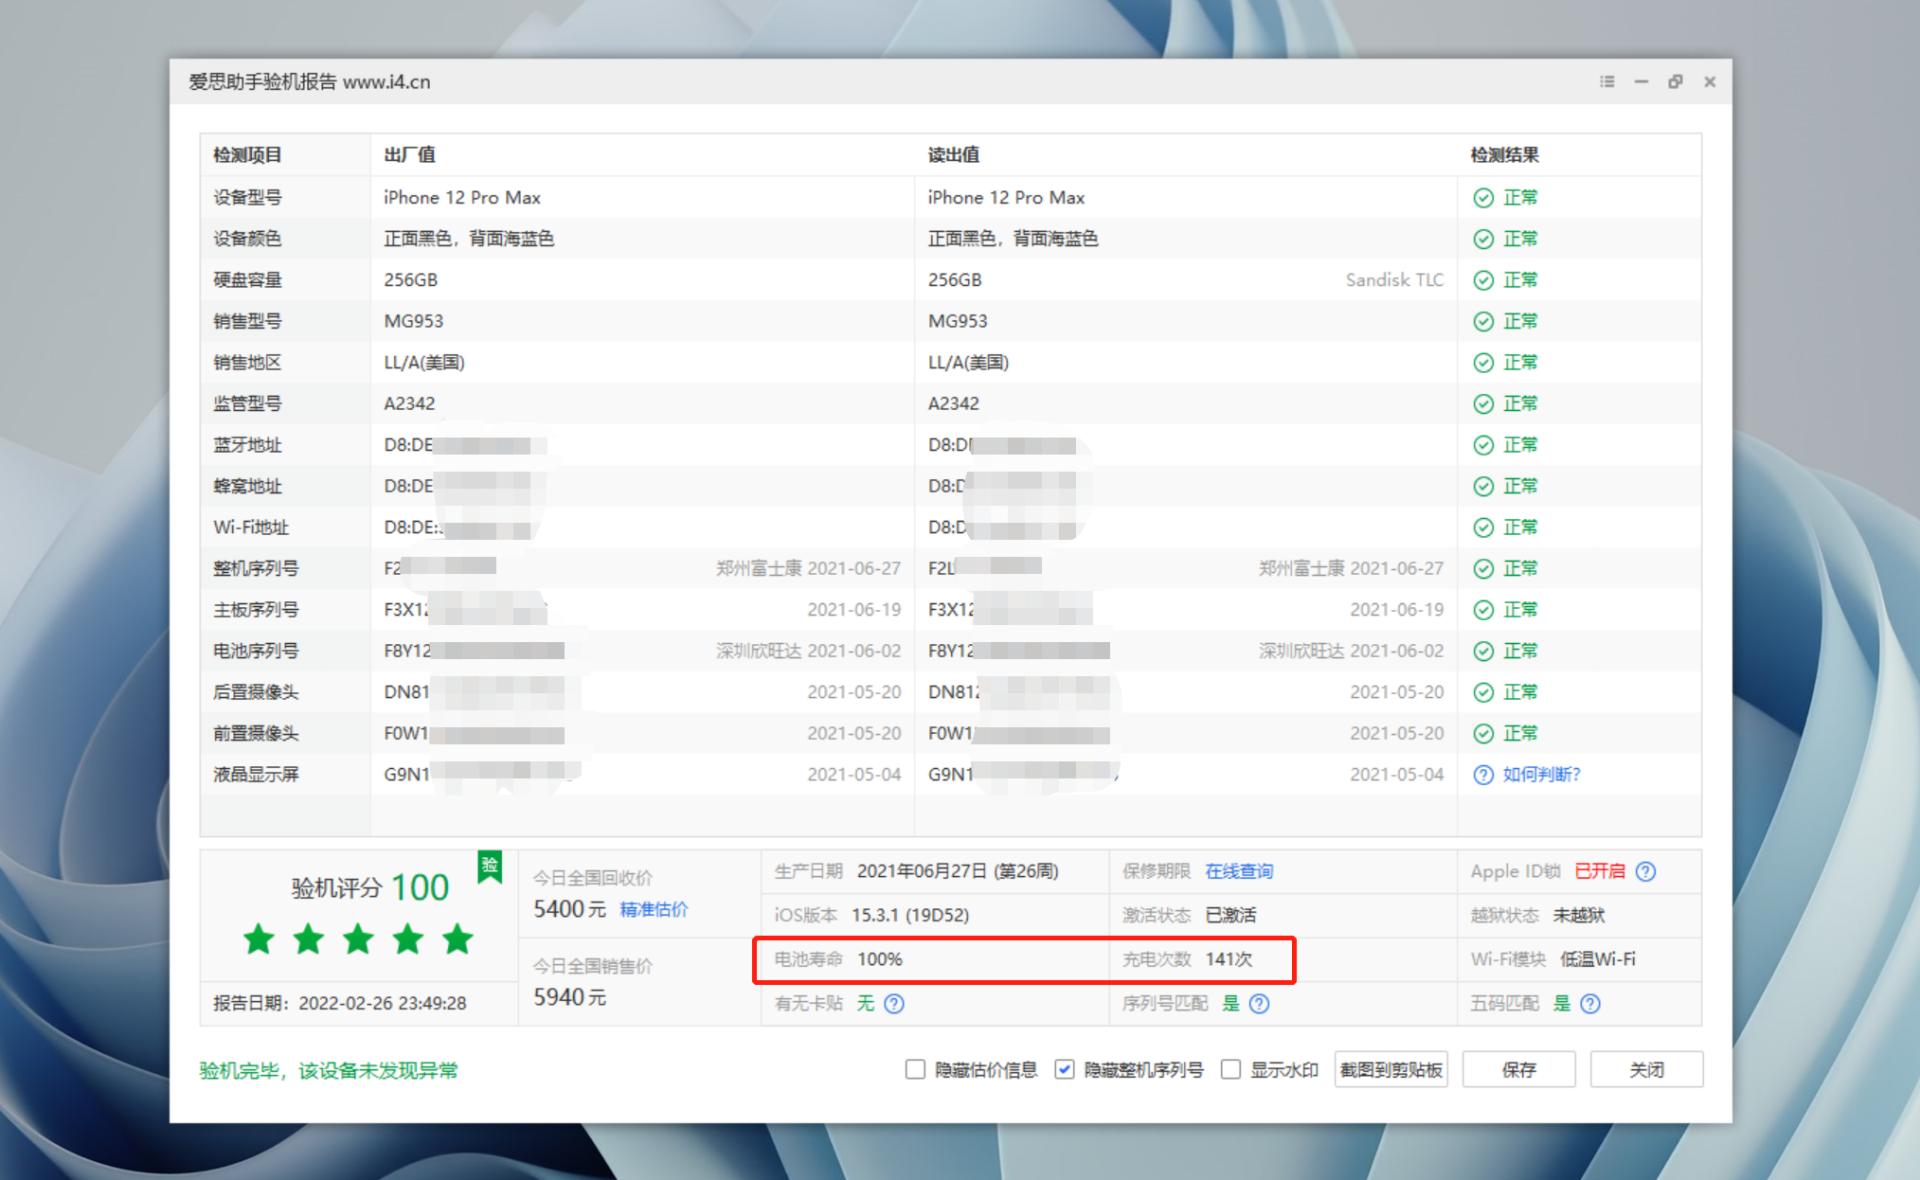Click the 关闭 button
The width and height of the screenshot is (1920, 1180).
point(1647,1069)
